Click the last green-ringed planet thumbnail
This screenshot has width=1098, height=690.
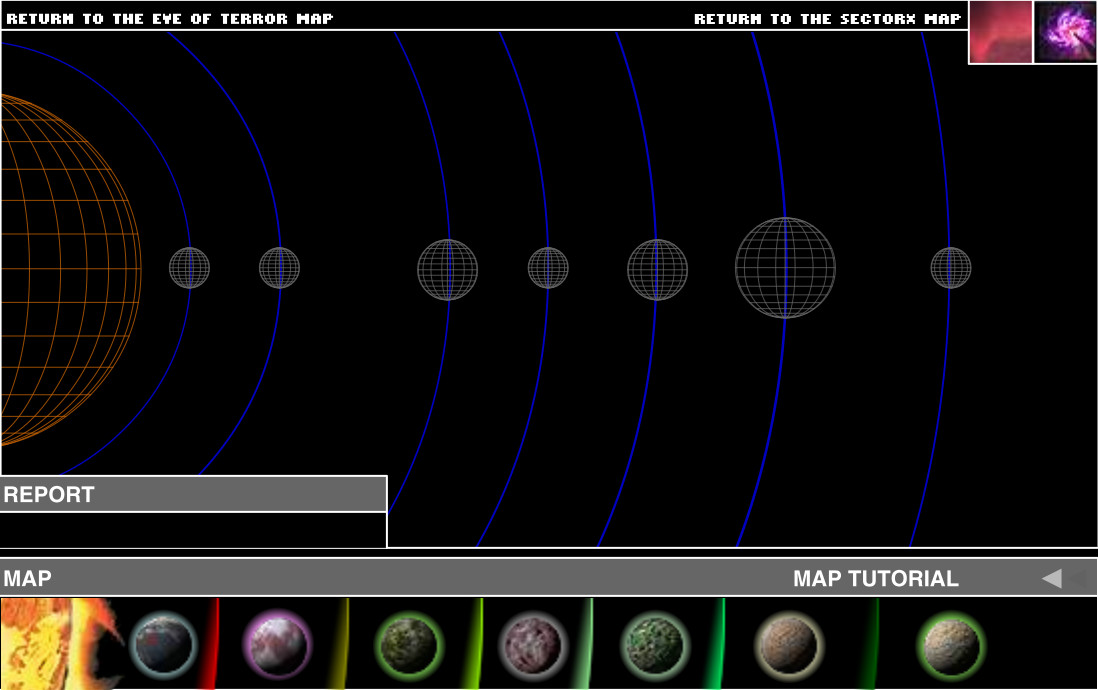point(952,643)
